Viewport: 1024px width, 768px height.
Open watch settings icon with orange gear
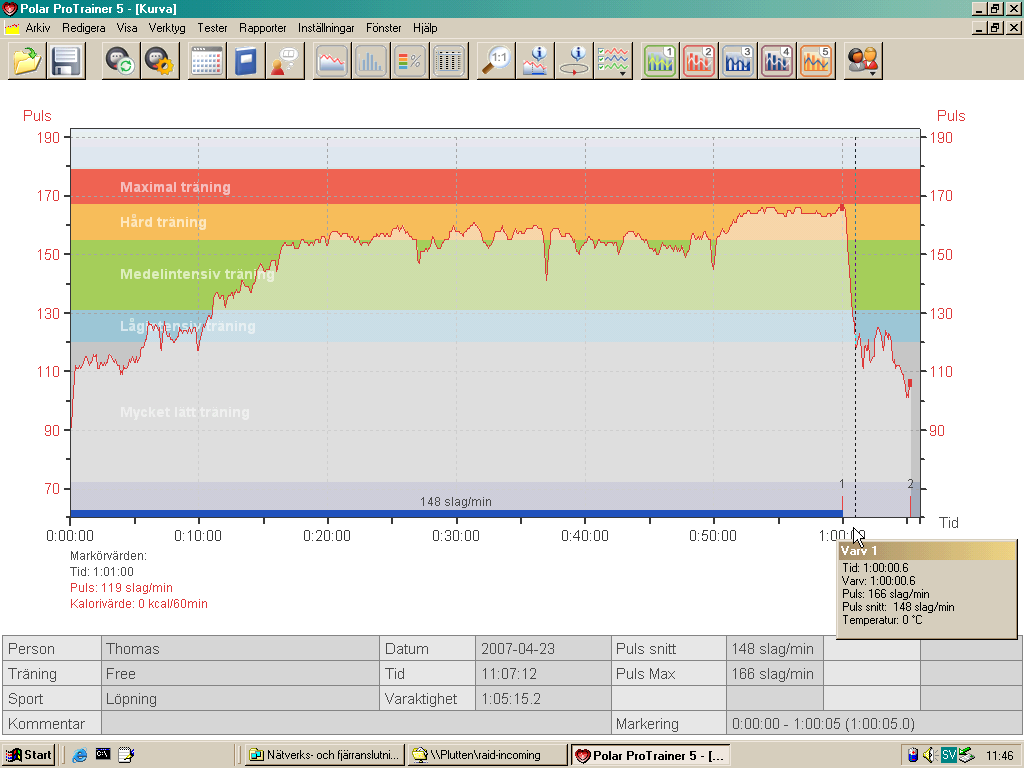tap(160, 61)
